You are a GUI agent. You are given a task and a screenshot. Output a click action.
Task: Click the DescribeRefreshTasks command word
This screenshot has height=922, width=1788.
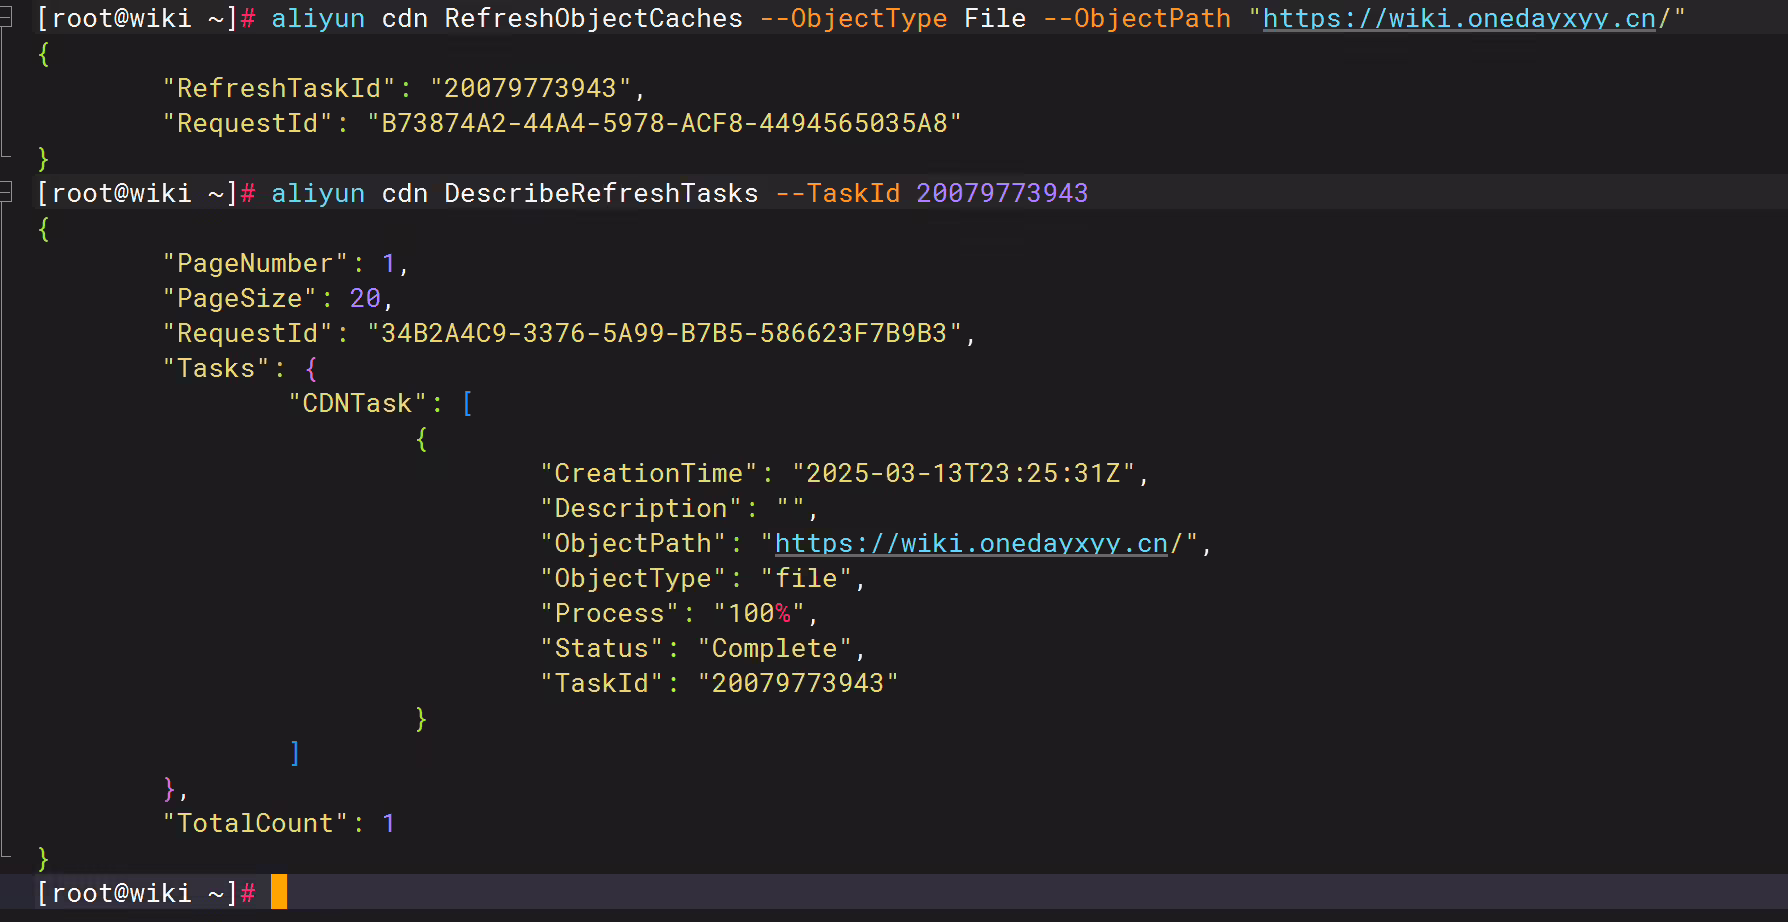(601, 193)
